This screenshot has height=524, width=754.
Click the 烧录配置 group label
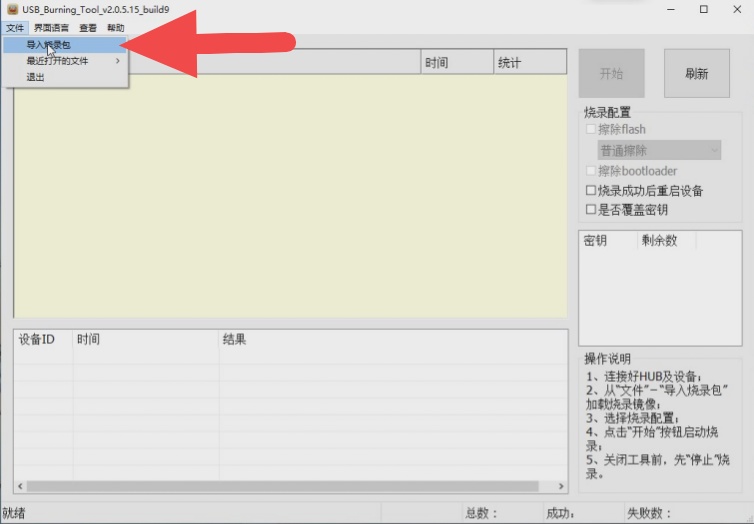point(607,112)
